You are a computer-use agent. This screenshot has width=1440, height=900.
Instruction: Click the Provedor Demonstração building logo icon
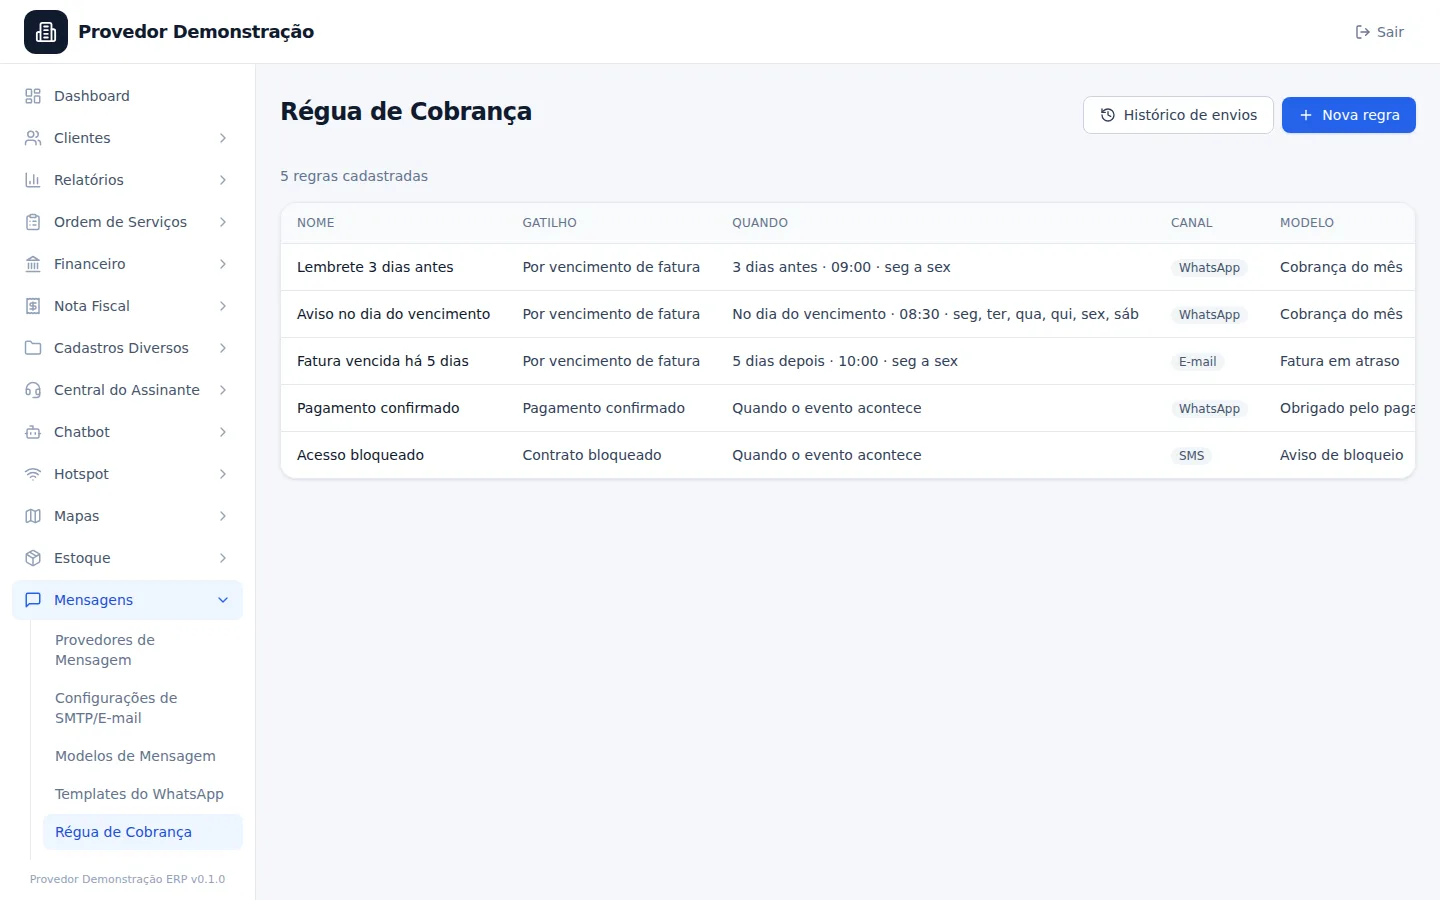pos(46,32)
